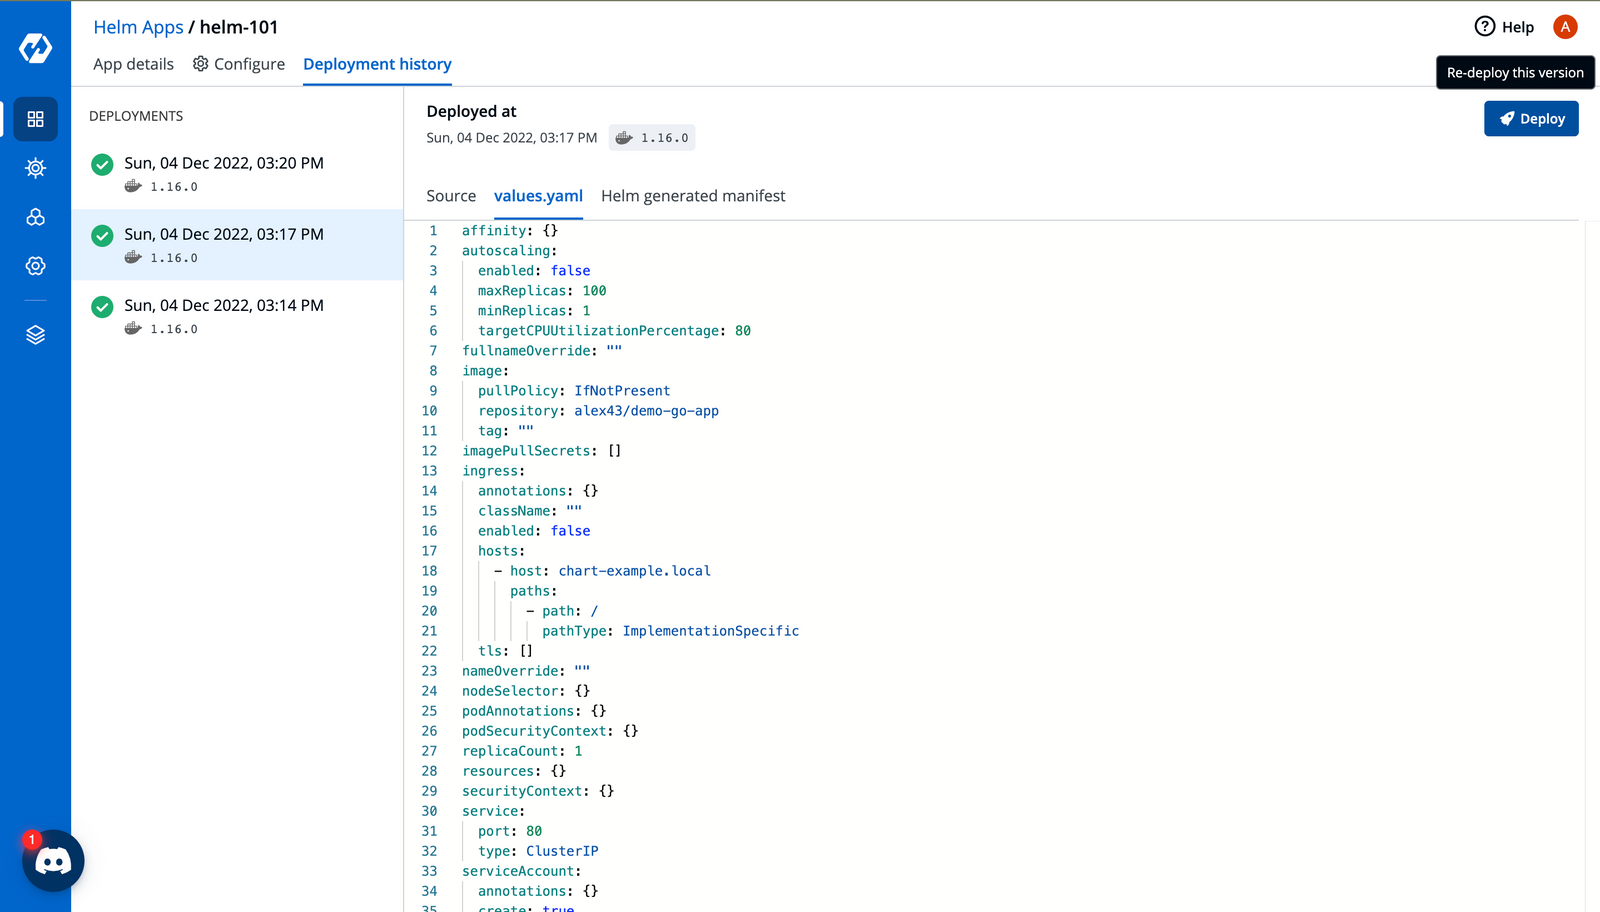Open the Discord chat widget

[x=53, y=861]
